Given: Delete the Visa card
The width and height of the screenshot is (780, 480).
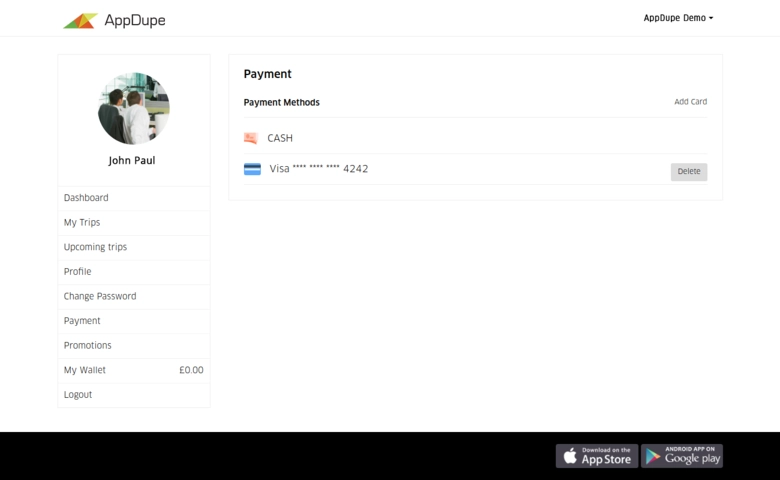Looking at the screenshot, I should (x=689, y=172).
